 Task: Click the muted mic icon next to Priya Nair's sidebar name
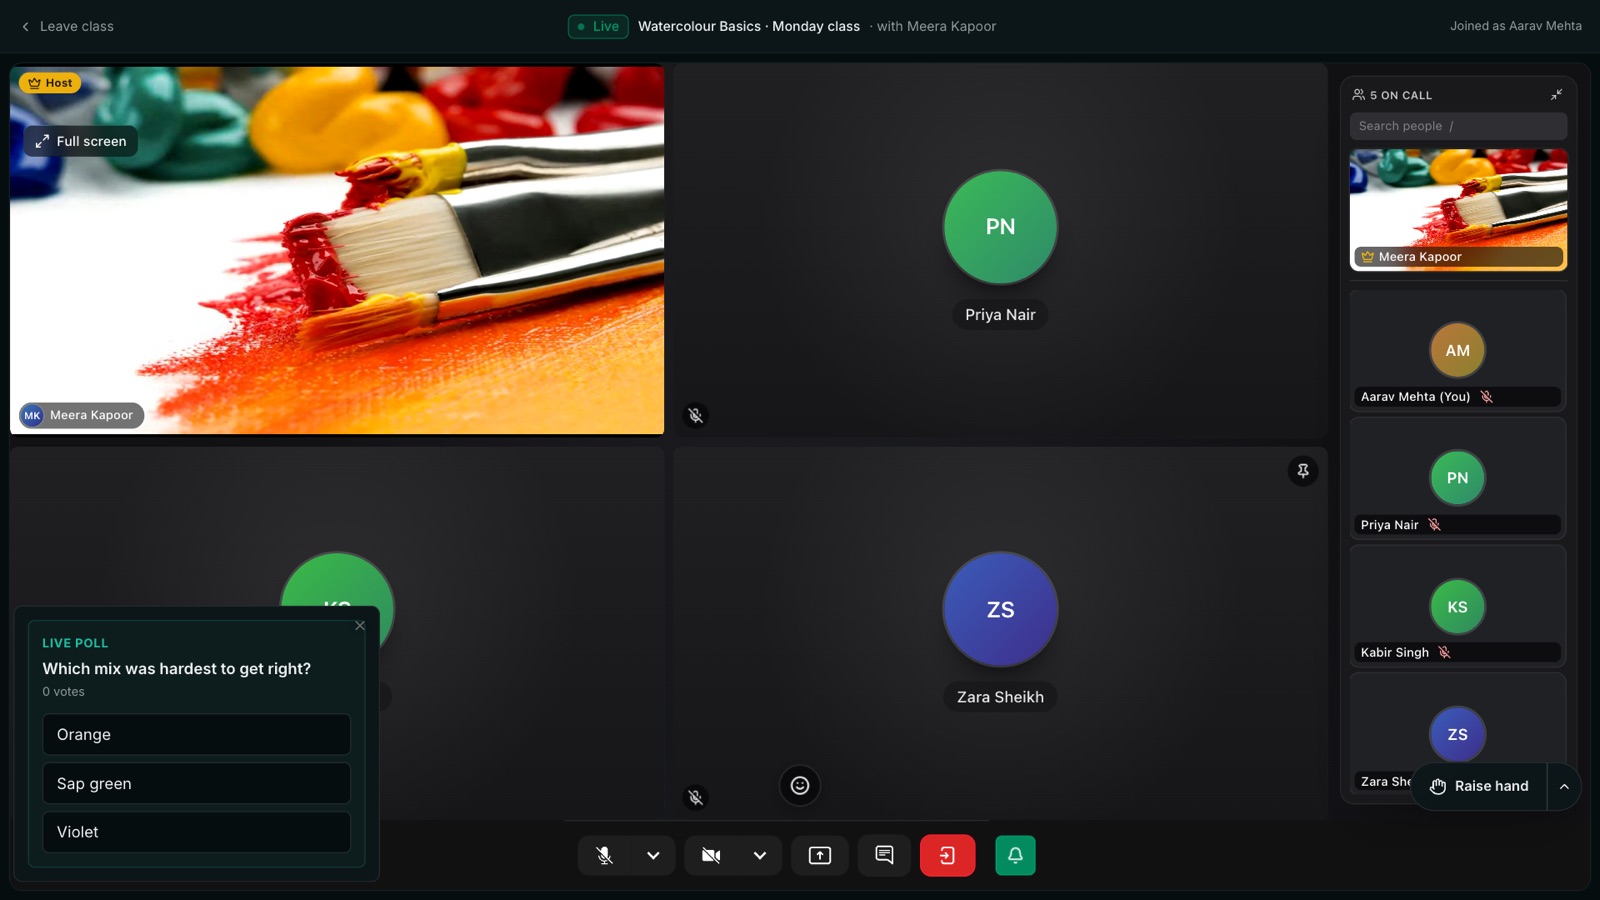point(1435,525)
